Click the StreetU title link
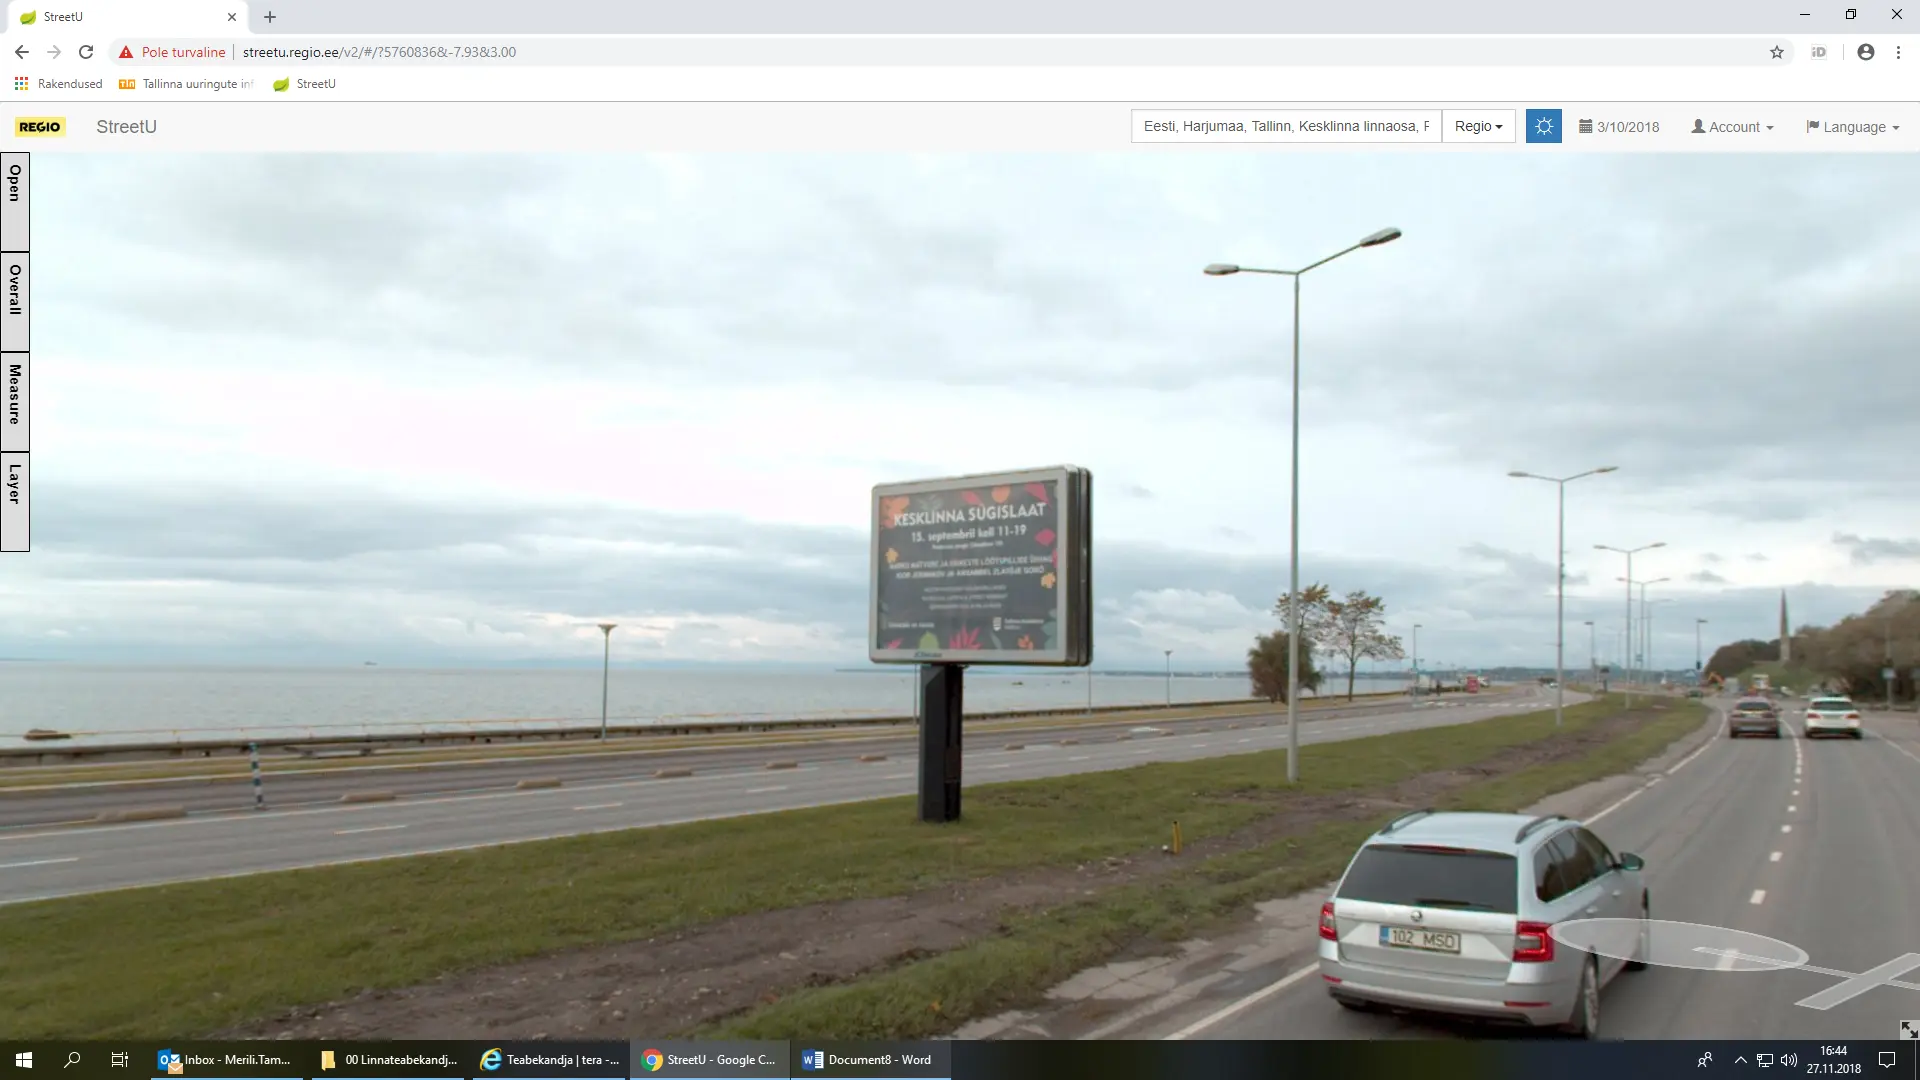This screenshot has height=1080, width=1920. click(126, 127)
